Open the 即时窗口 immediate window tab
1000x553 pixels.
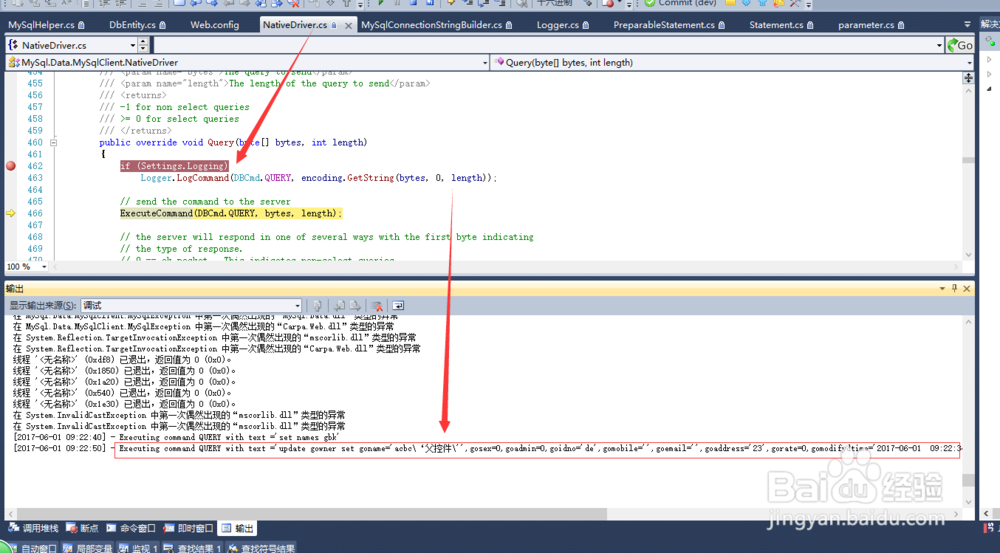pyautogui.click(x=188, y=528)
